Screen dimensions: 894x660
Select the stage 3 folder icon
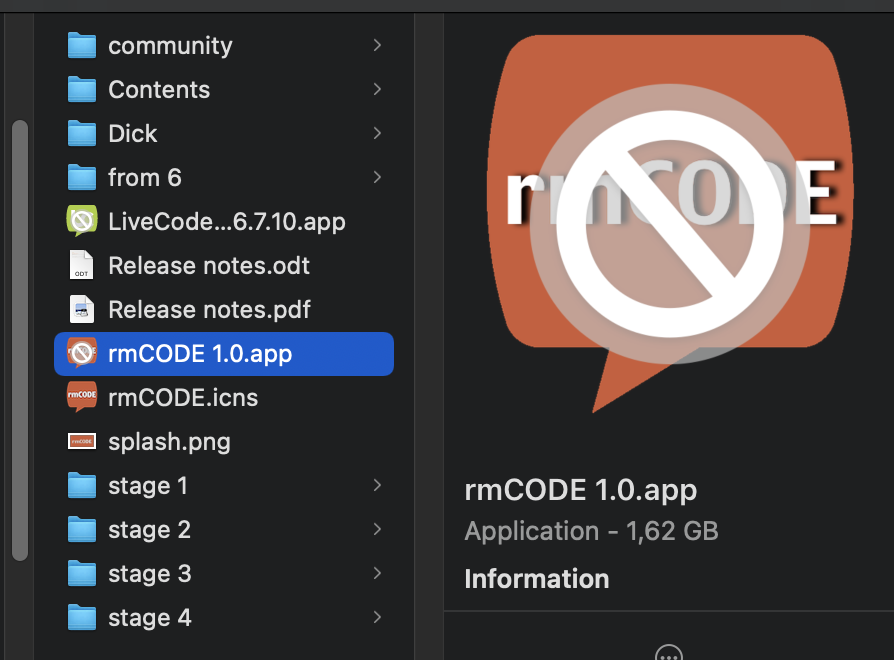point(82,573)
